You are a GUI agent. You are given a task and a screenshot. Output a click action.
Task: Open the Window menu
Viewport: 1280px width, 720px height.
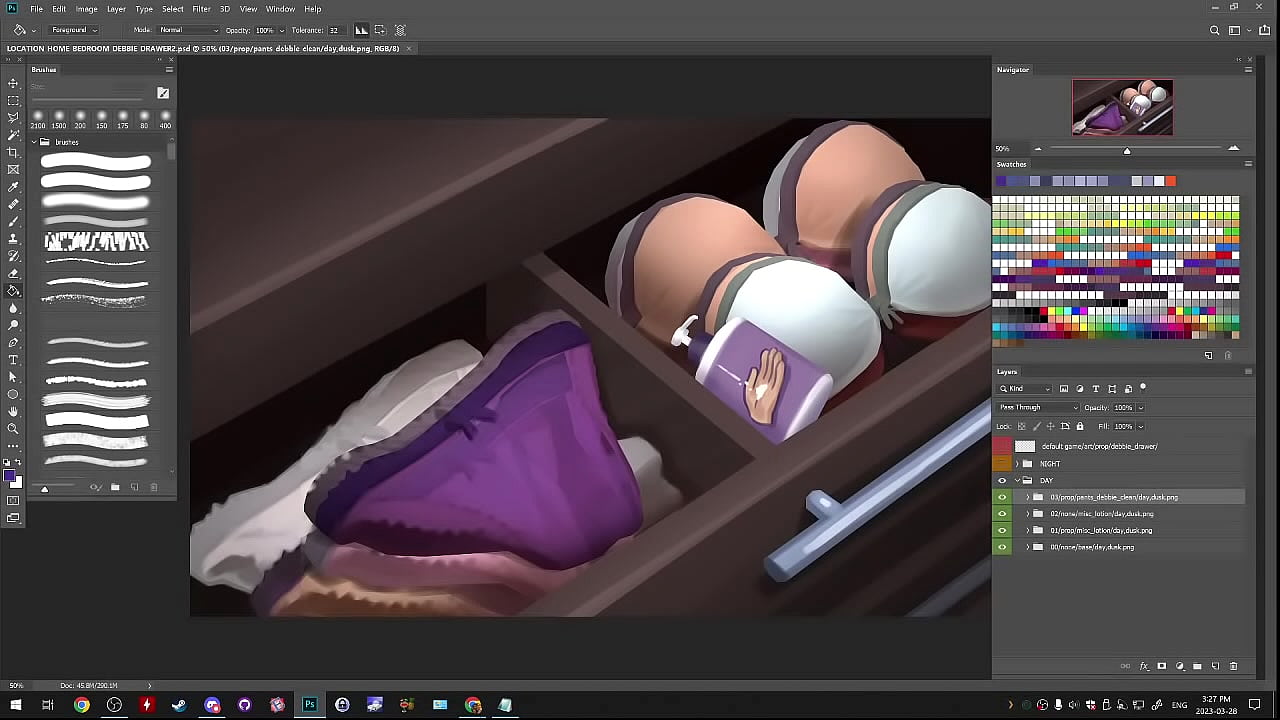(x=280, y=9)
